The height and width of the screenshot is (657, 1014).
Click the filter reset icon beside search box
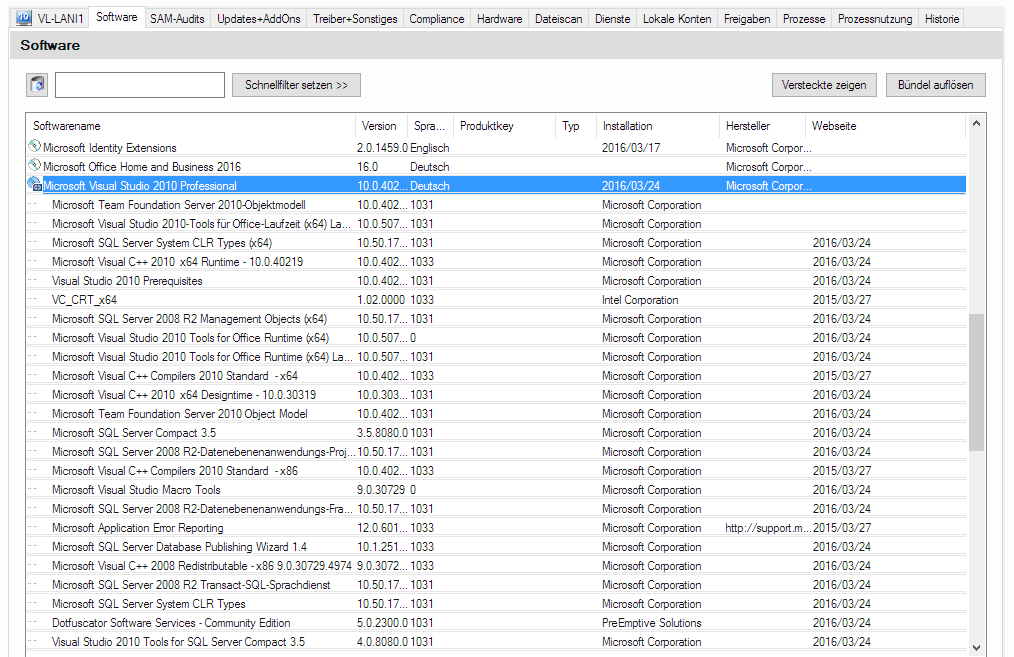coord(38,85)
